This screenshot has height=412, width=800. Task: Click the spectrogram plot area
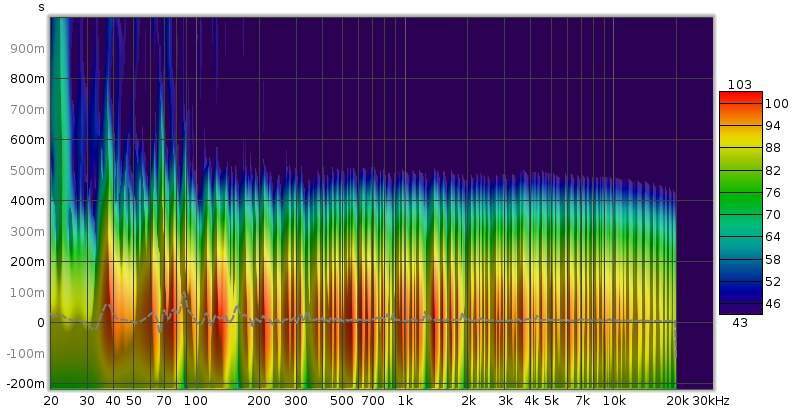[381, 203]
